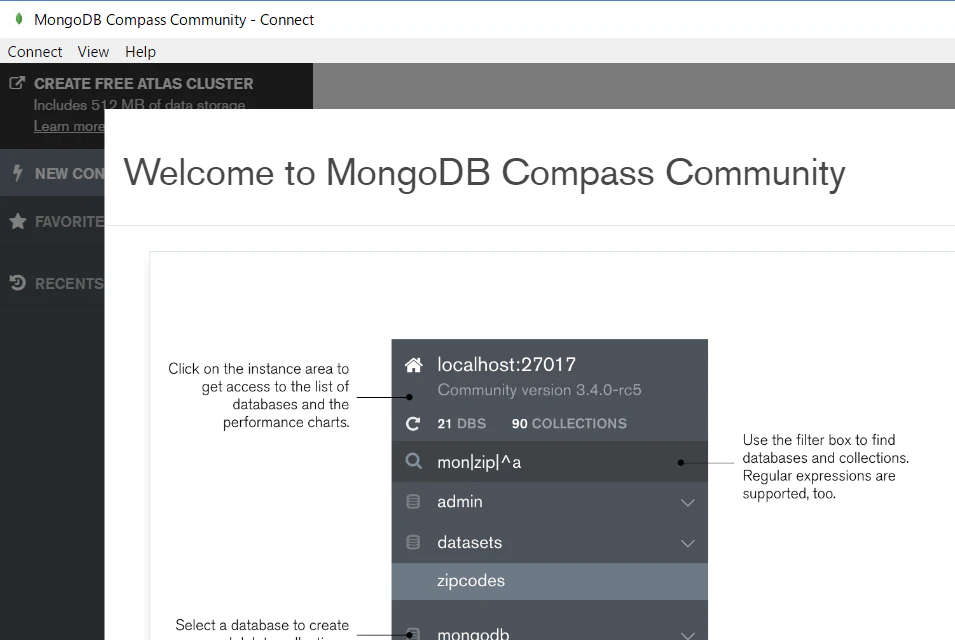Viewport: 955px width, 640px height.
Task: Open the Connect menu
Action: [x=35, y=52]
